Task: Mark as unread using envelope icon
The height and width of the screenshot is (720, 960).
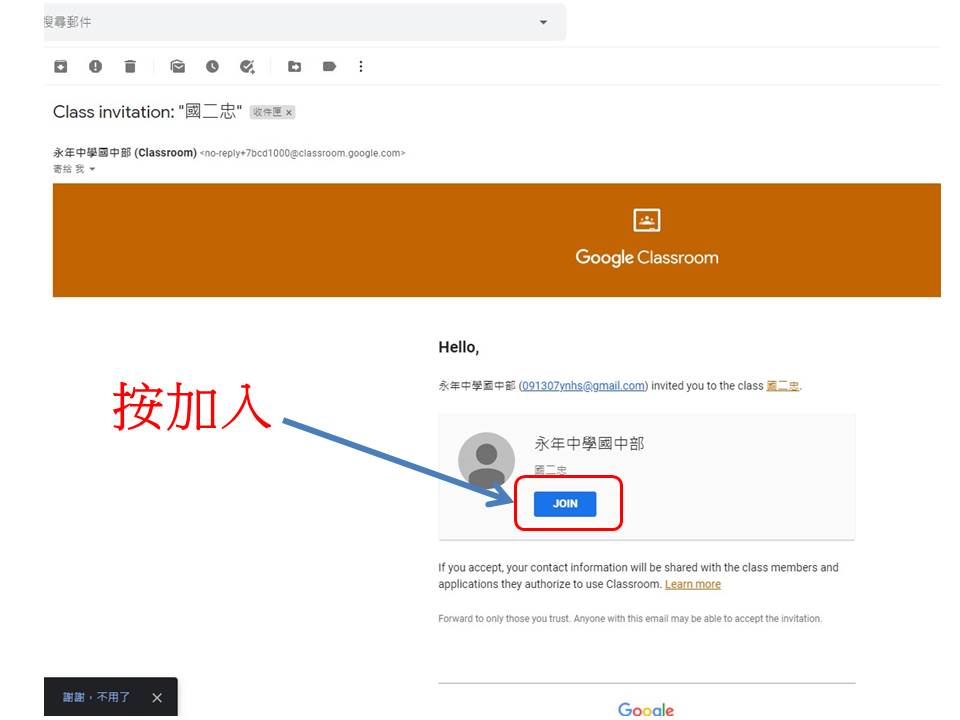Action: click(178, 66)
